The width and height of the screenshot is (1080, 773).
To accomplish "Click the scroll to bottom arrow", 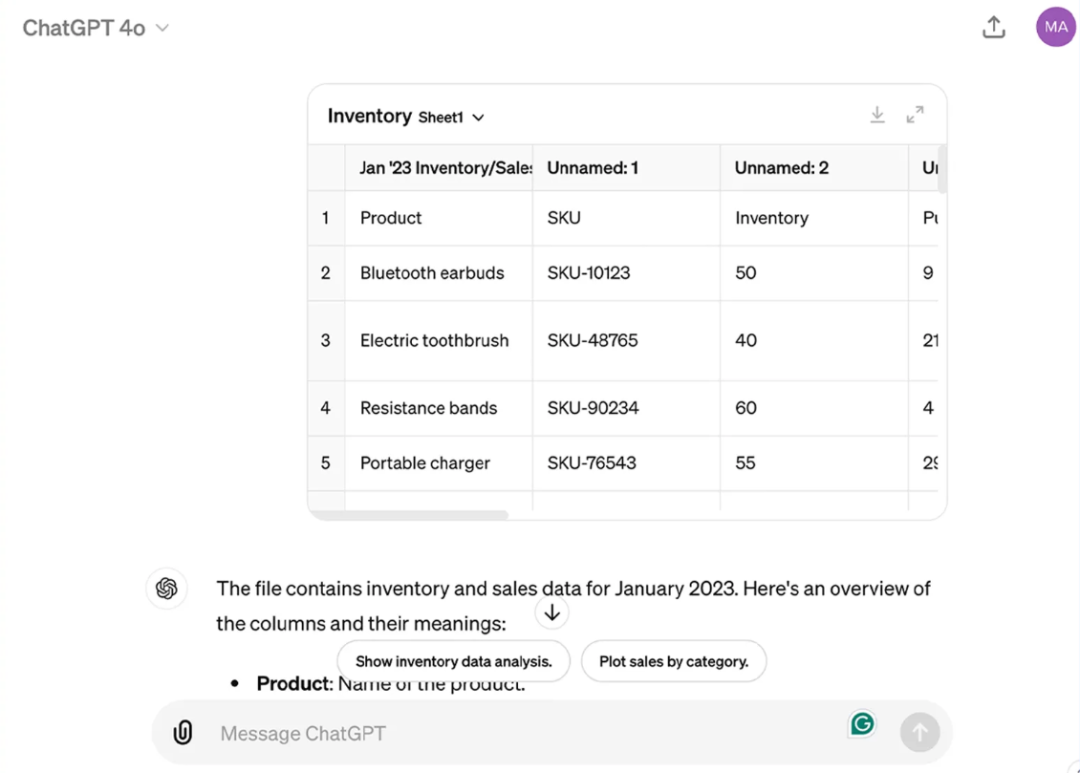I will pos(552,612).
